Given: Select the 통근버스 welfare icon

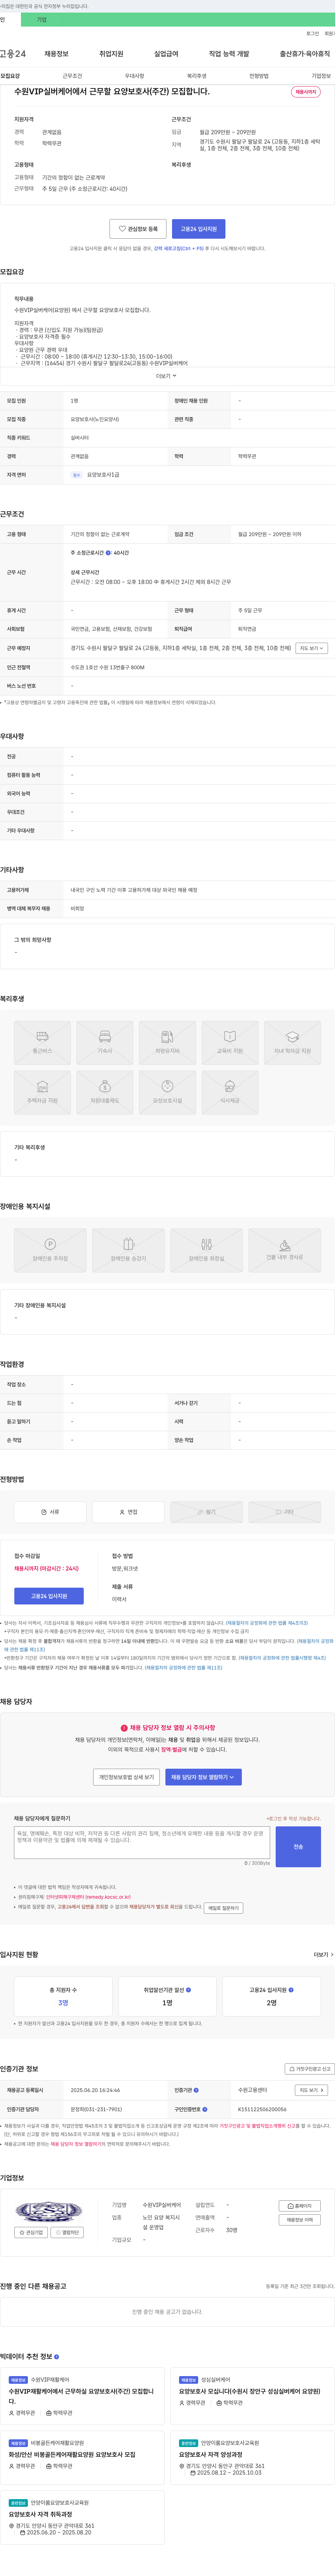Looking at the screenshot, I should coord(42,1036).
